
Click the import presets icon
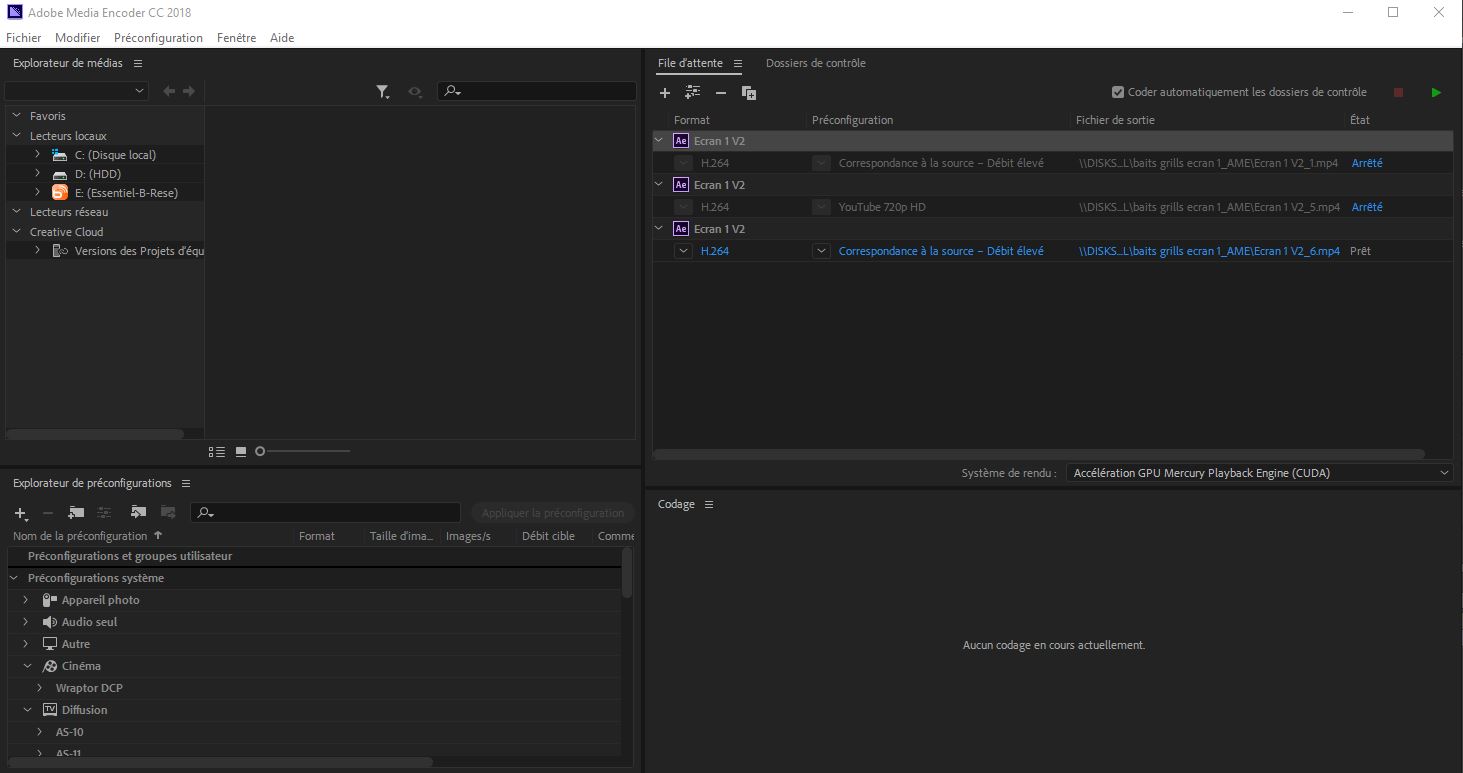tap(138, 513)
